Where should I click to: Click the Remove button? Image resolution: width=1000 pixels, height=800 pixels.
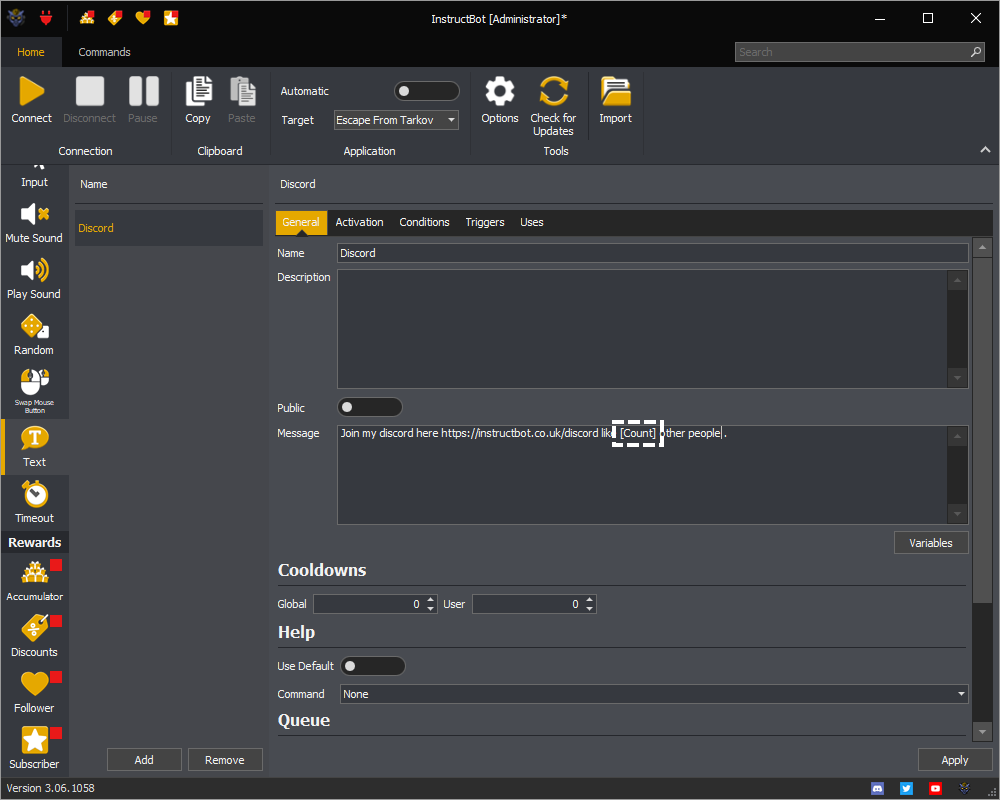224,760
